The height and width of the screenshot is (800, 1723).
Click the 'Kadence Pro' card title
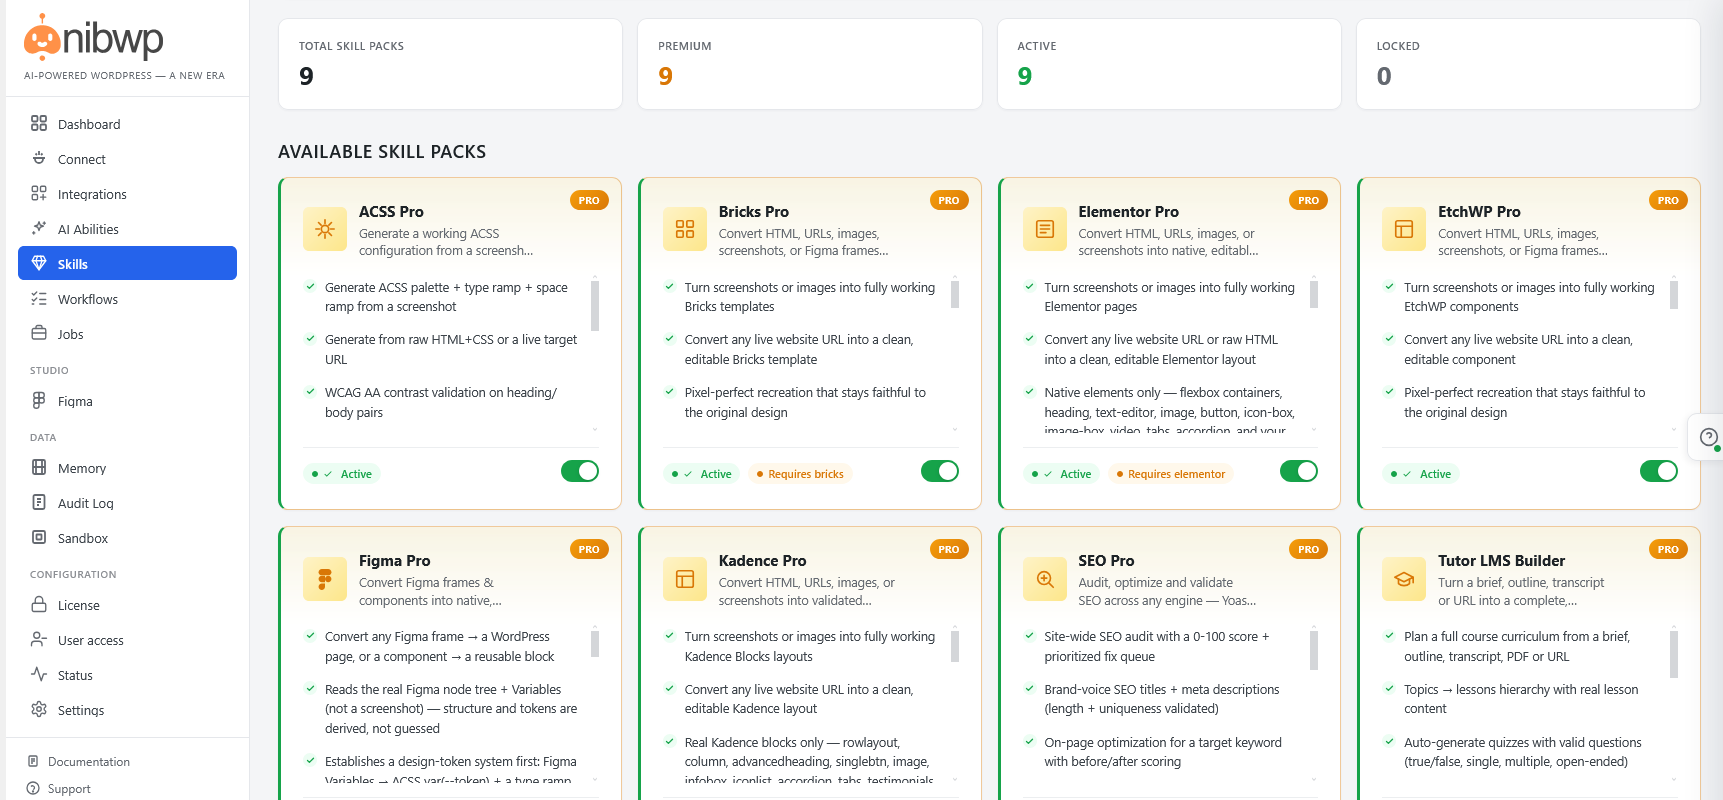(762, 561)
